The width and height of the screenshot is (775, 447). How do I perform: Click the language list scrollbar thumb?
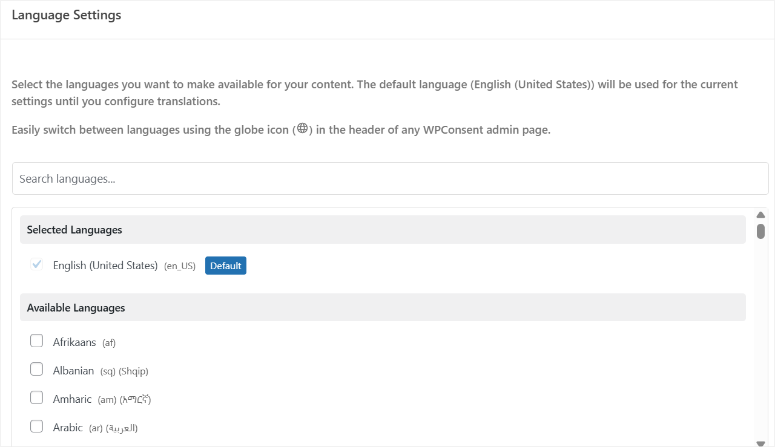tap(761, 231)
